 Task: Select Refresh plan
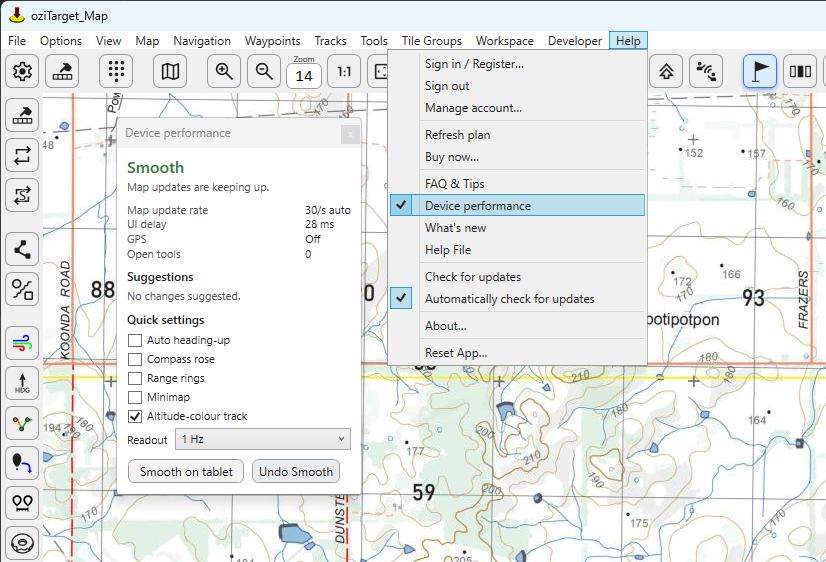(x=517, y=135)
